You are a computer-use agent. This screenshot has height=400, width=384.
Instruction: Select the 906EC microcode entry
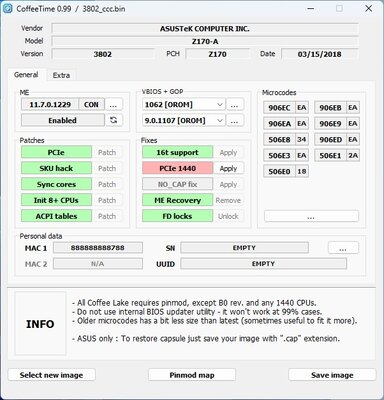pos(279,108)
